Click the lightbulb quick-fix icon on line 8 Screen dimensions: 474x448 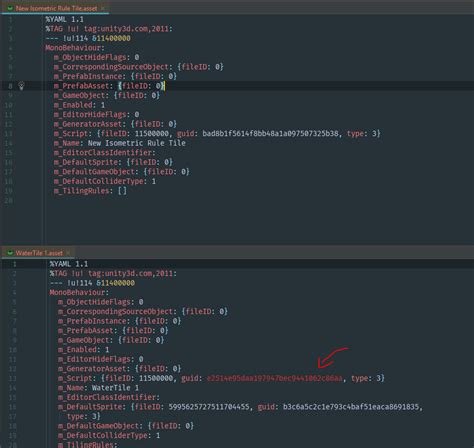click(21, 86)
